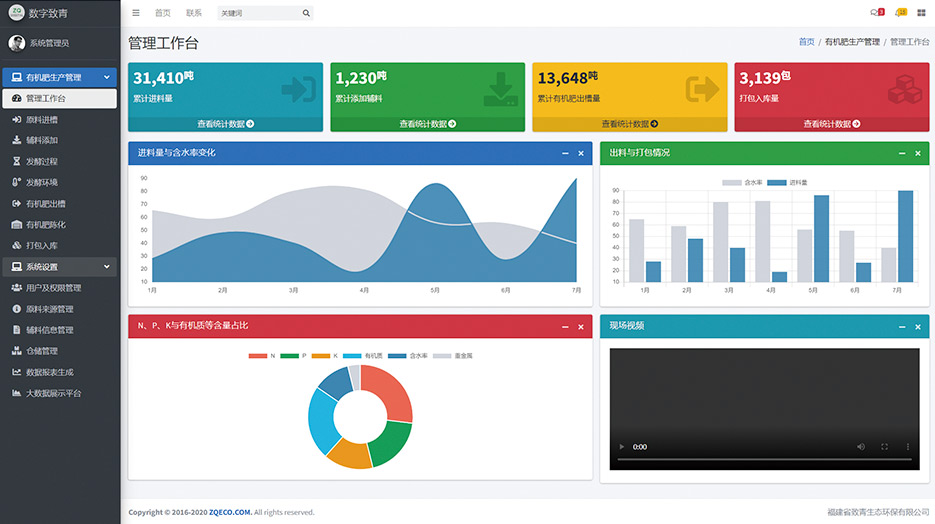Open the notifications bell icon
Screen dimensions: 935x524
click(x=900, y=13)
